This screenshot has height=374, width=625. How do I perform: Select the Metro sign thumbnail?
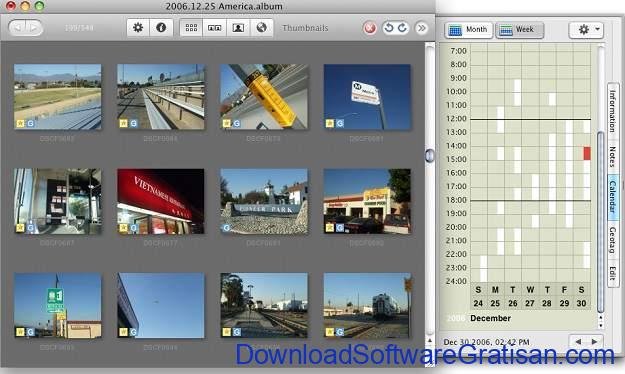tap(367, 96)
